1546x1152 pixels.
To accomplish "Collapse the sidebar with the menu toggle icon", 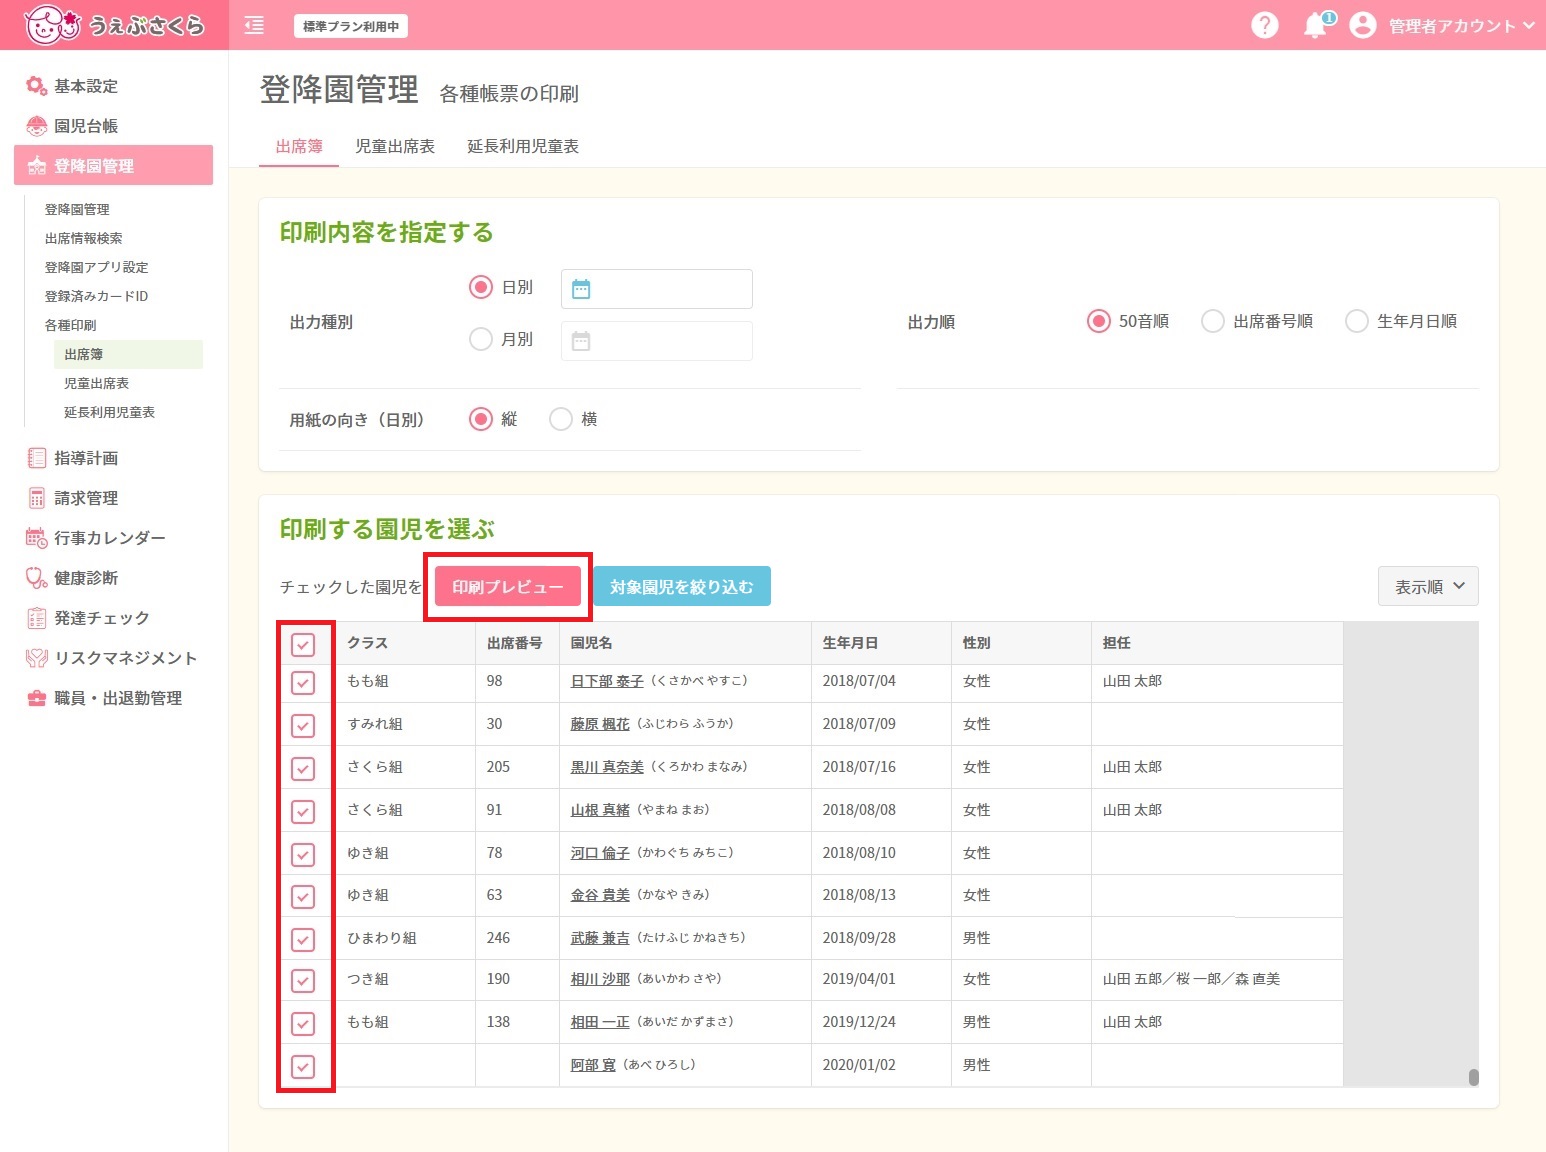I will pyautogui.click(x=254, y=25).
